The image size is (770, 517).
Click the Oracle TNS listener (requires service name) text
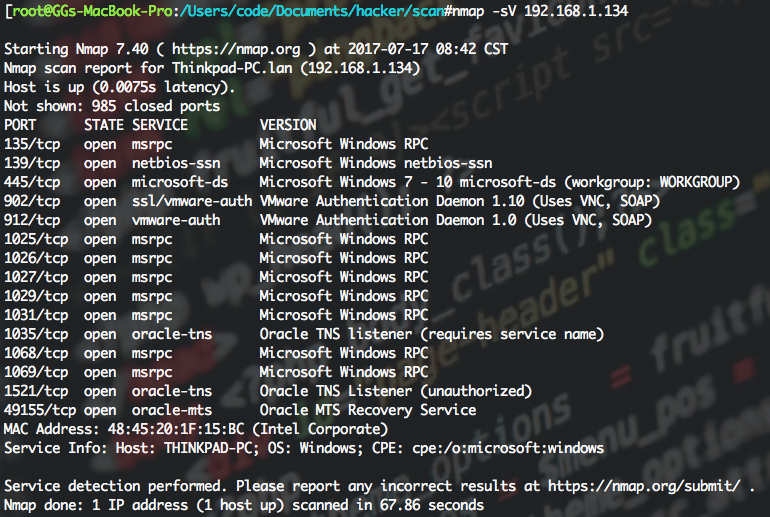click(431, 334)
